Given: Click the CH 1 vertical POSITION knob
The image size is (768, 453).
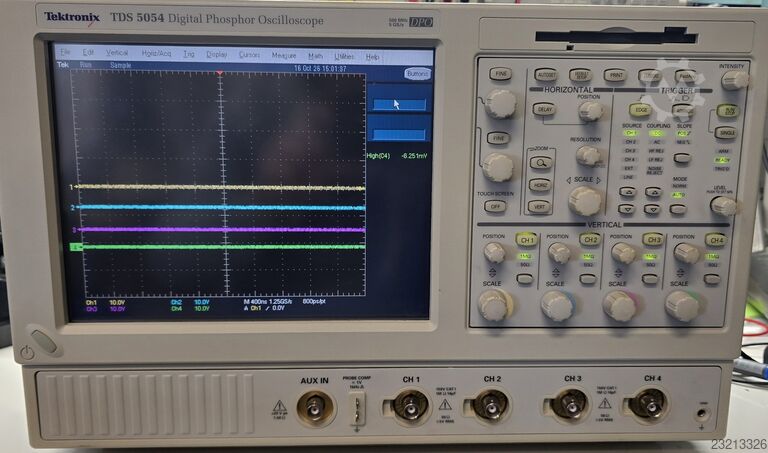Looking at the screenshot, I should (495, 252).
